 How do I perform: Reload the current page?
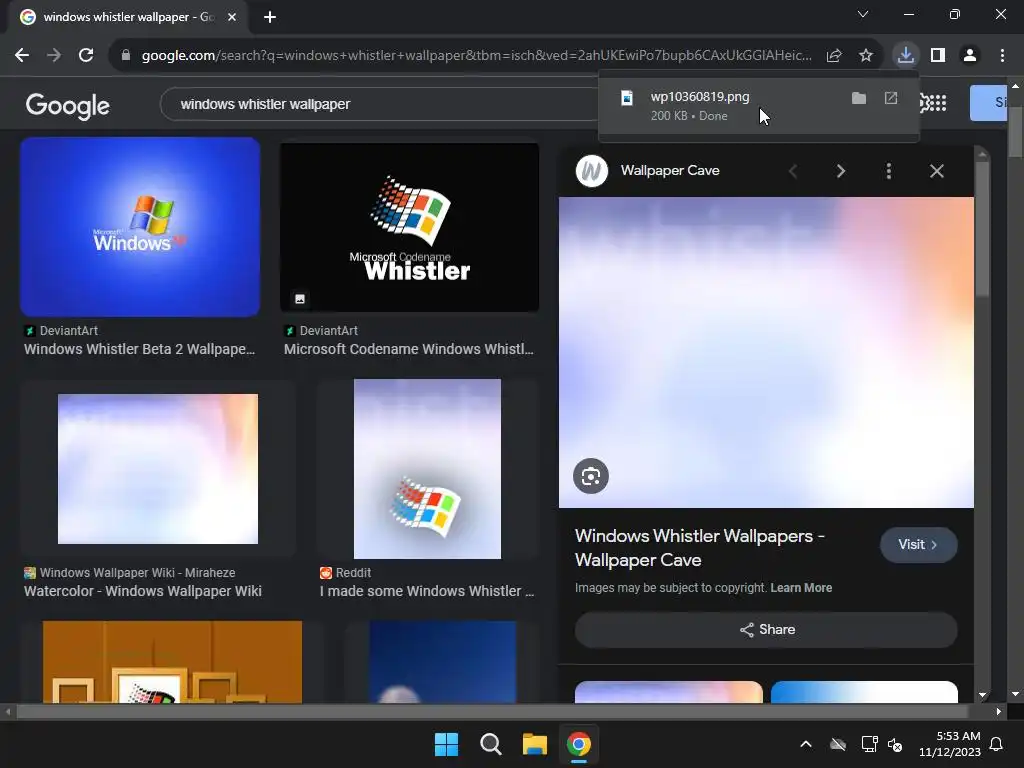point(86,56)
